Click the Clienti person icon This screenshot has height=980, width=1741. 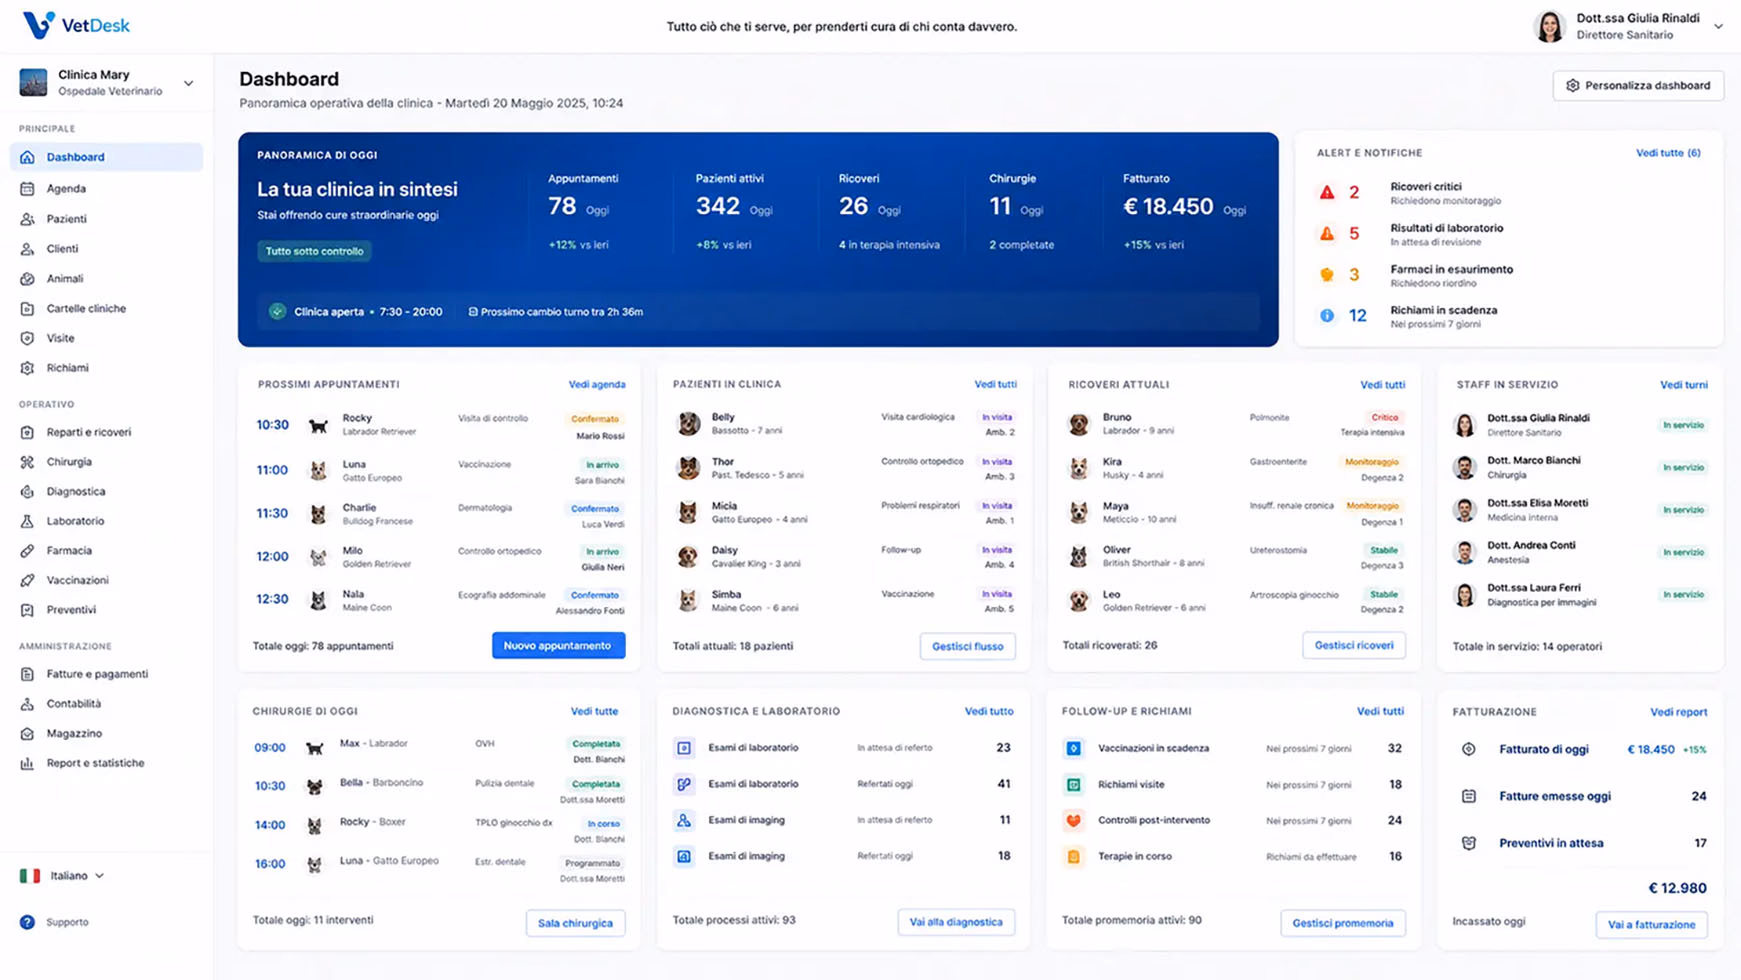point(27,249)
